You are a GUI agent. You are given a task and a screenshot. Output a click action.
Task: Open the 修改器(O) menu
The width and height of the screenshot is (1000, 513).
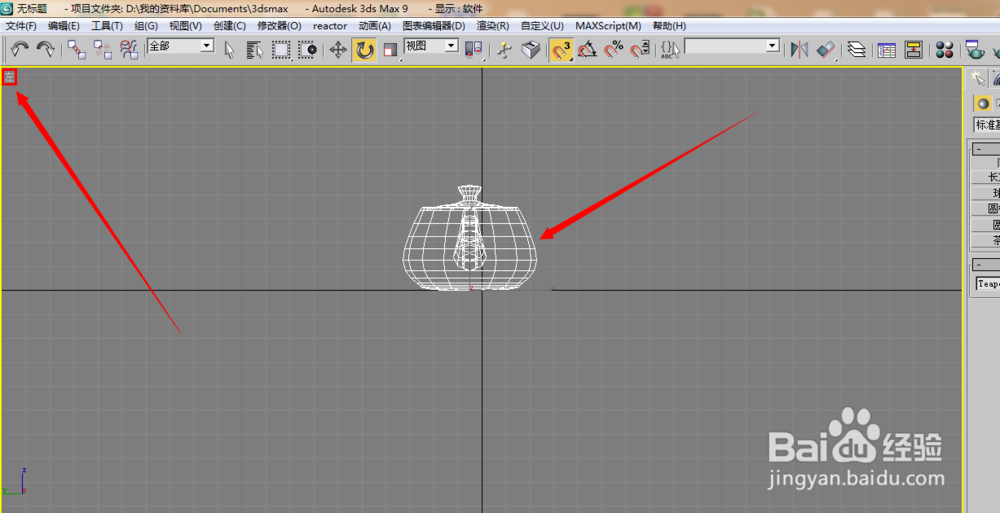coord(279,26)
